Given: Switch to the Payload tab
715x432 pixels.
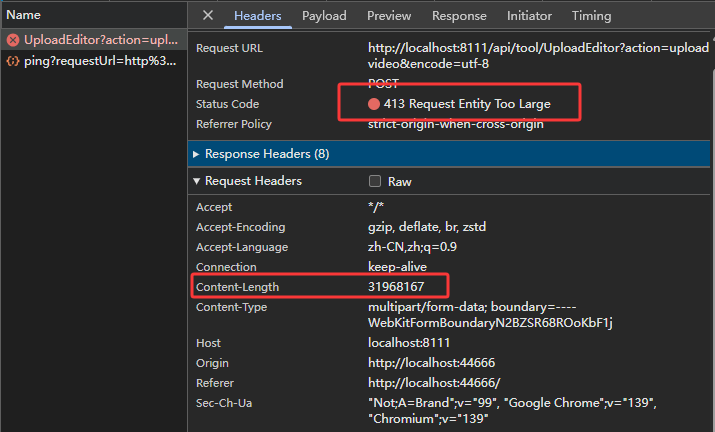Looking at the screenshot, I should pos(324,16).
